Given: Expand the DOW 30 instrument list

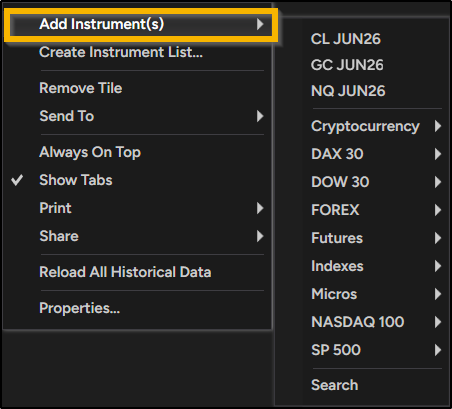Looking at the screenshot, I should [x=362, y=182].
